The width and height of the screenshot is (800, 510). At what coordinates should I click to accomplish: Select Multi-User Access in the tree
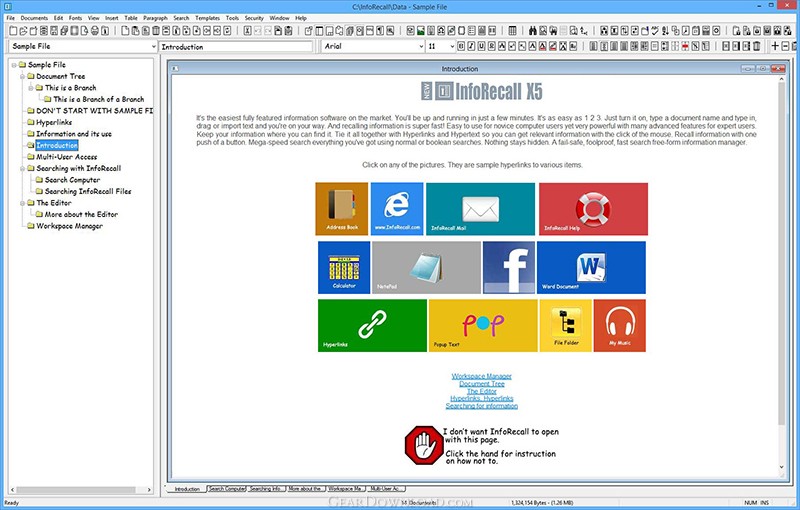click(66, 157)
